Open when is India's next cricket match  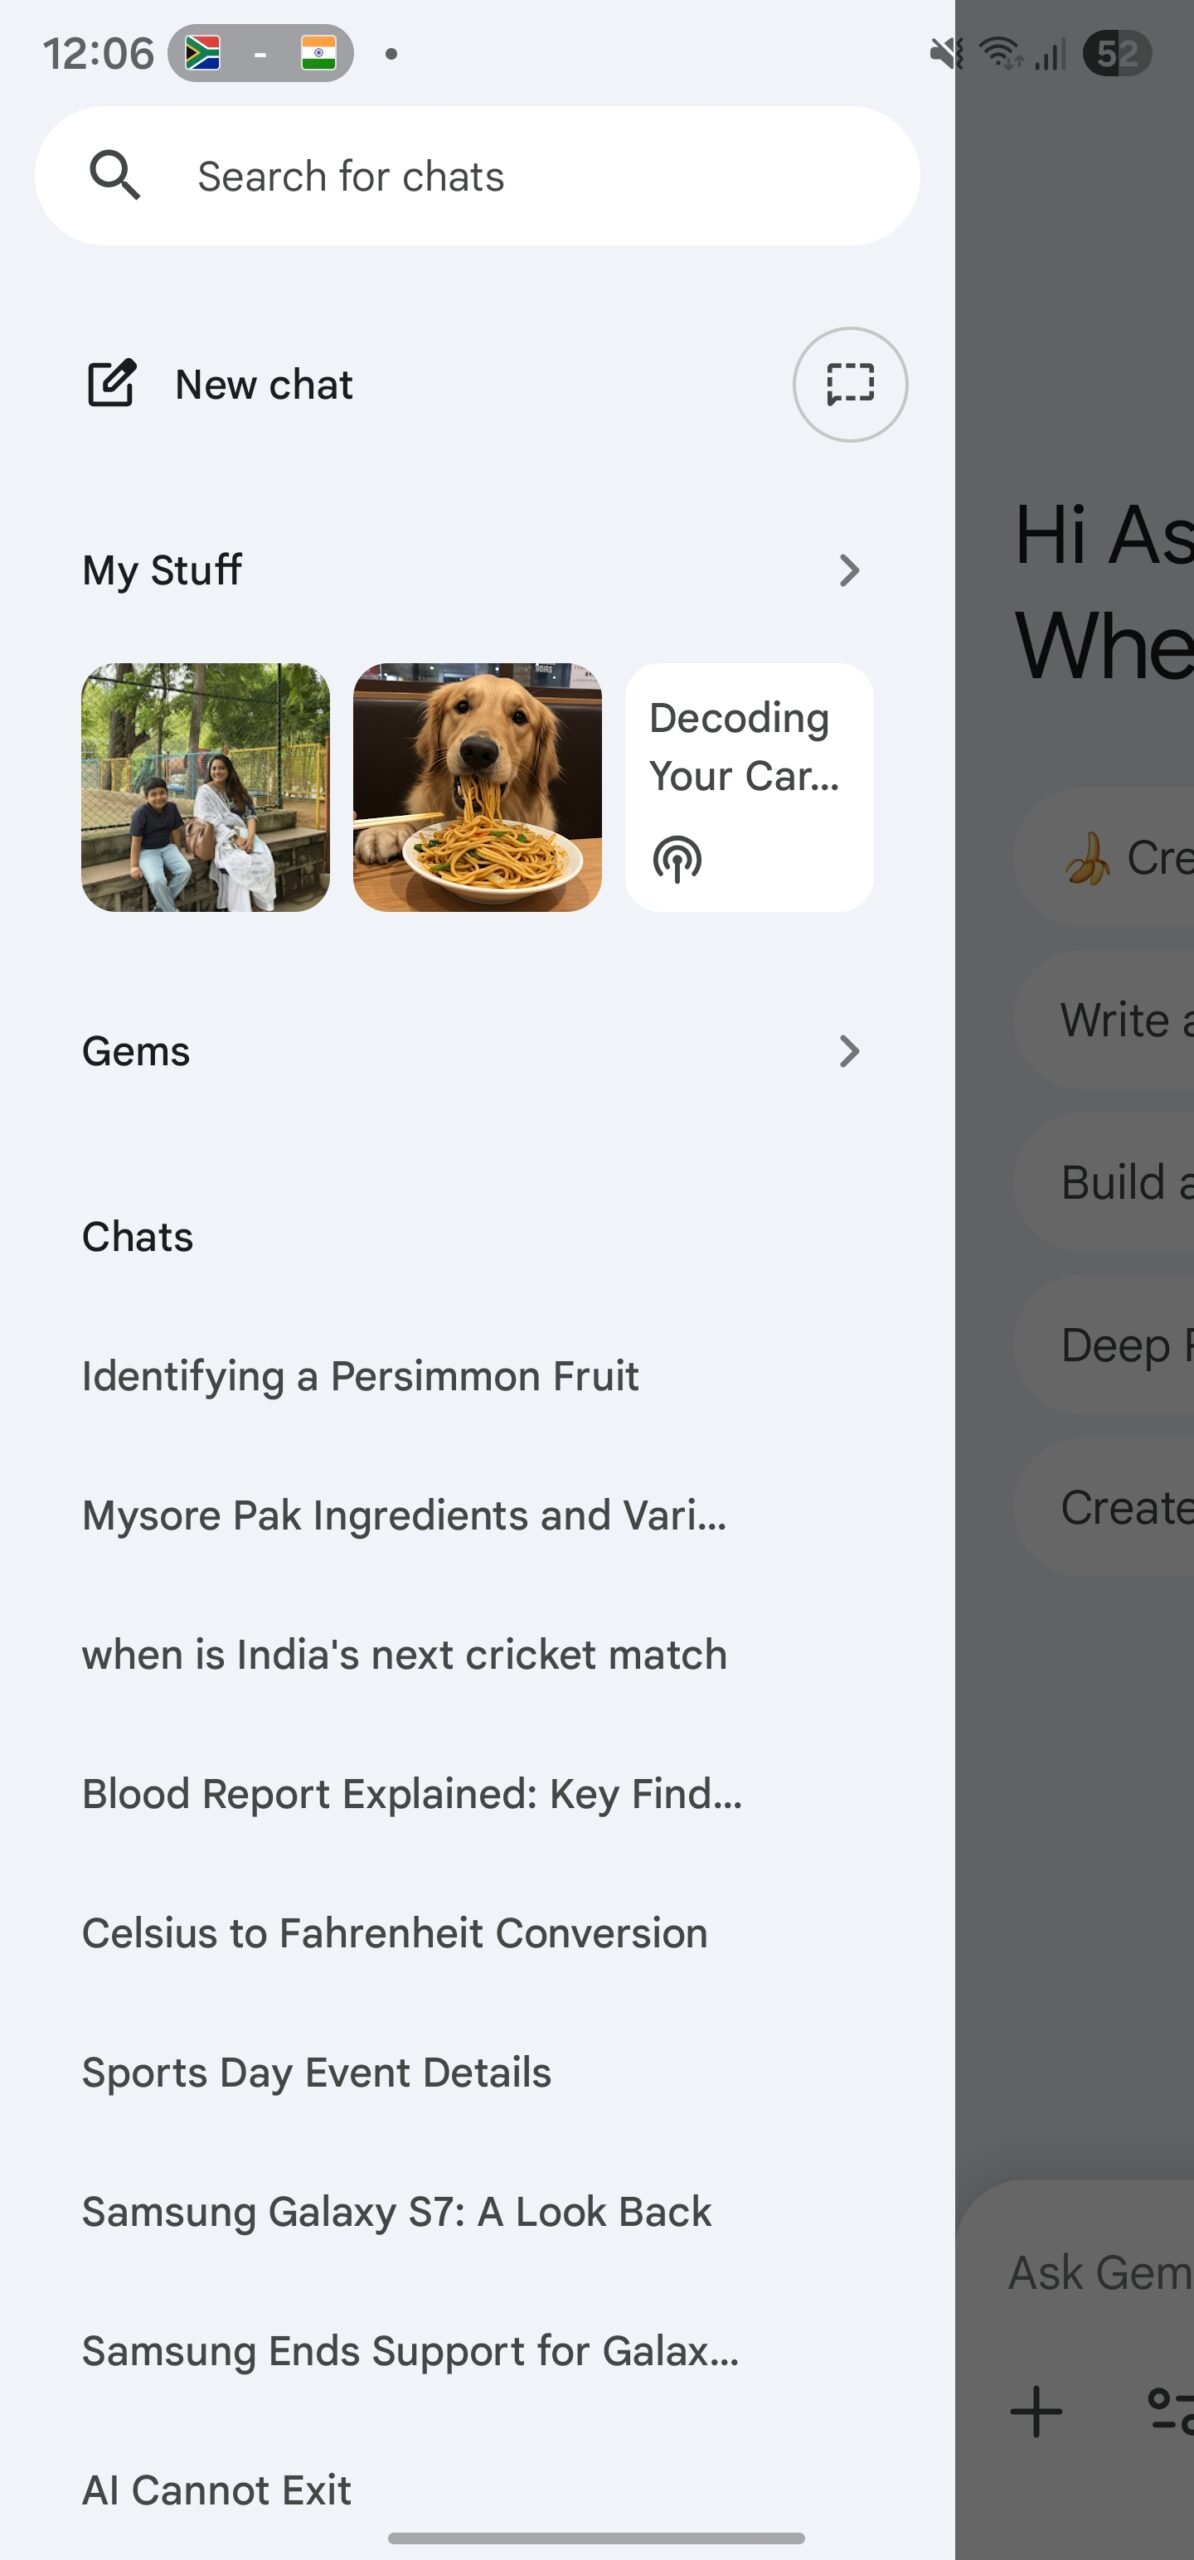pyautogui.click(x=404, y=1654)
